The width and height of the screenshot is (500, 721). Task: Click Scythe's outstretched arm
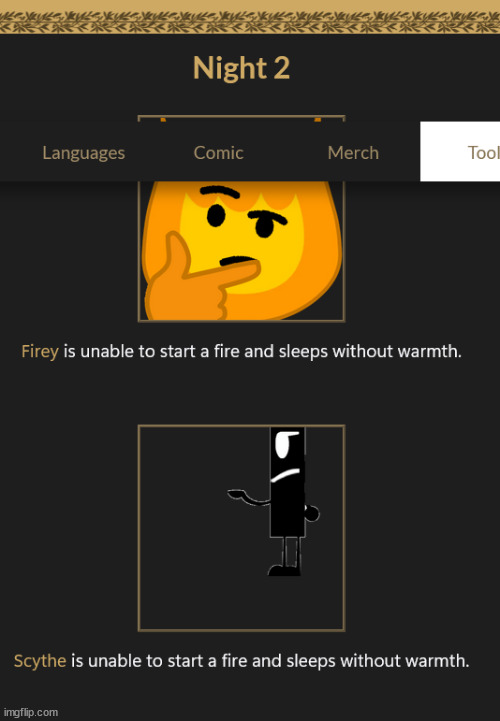tap(249, 498)
